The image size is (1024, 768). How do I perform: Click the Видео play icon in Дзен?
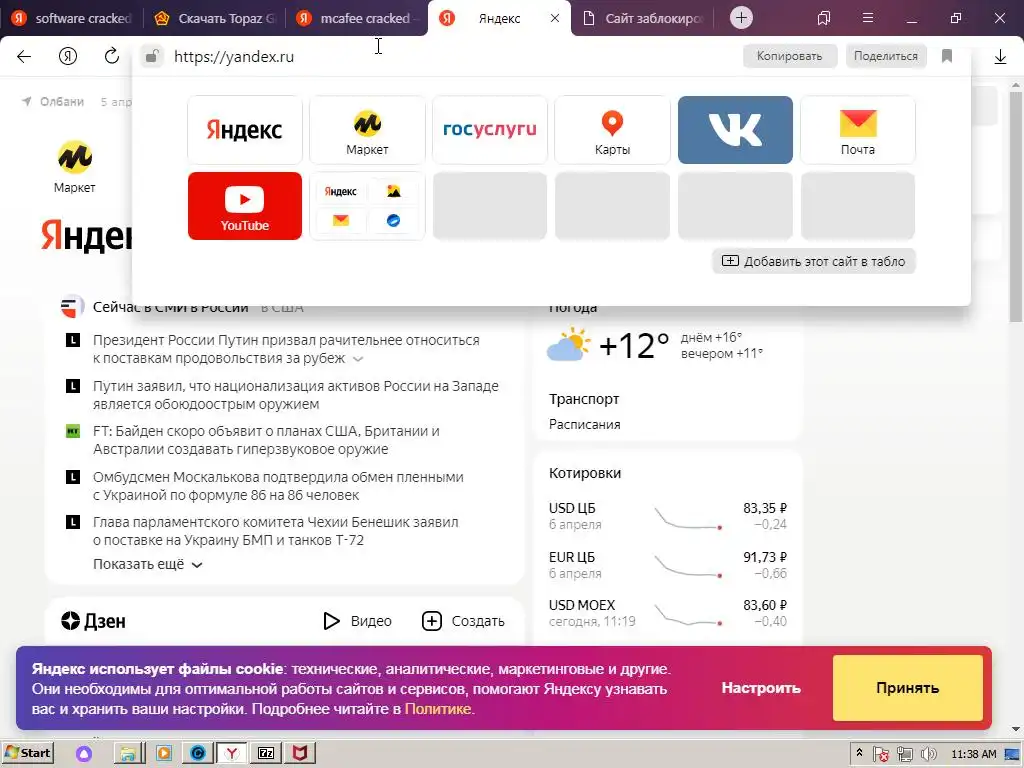332,621
